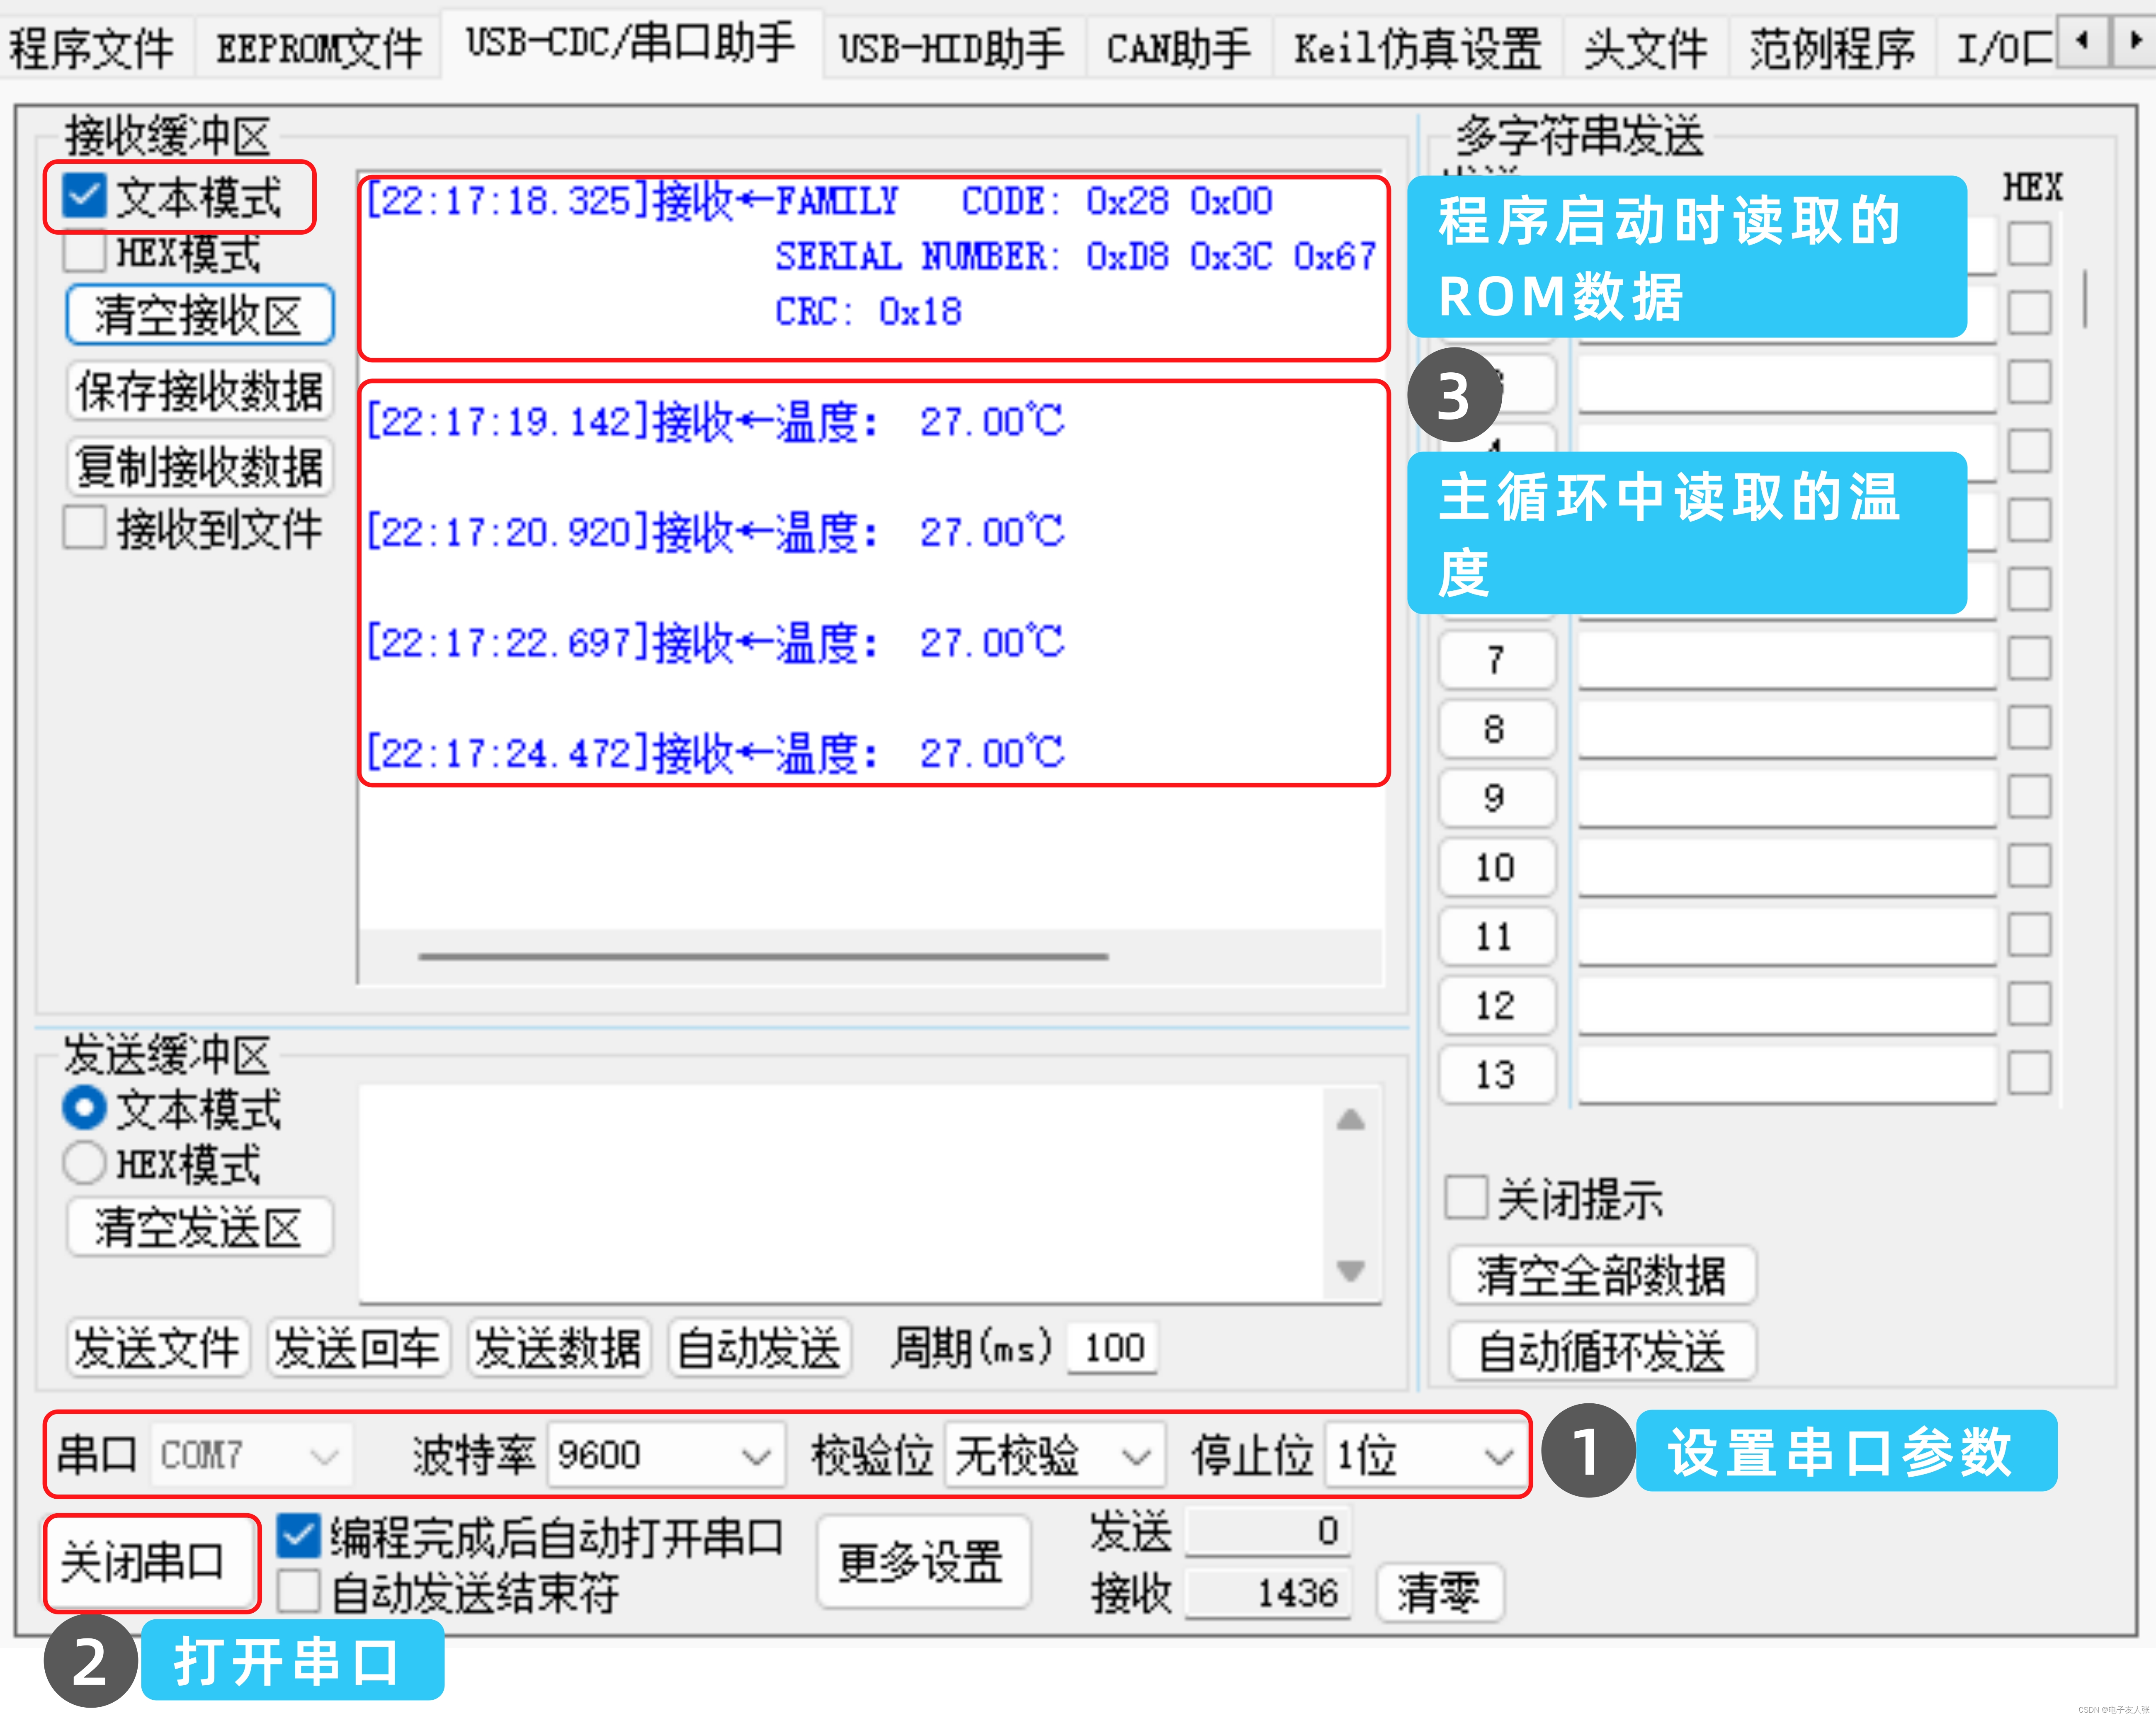The image size is (2156, 1718).
Task: Click send buffer scroll down arrow
Action: [x=1350, y=1270]
